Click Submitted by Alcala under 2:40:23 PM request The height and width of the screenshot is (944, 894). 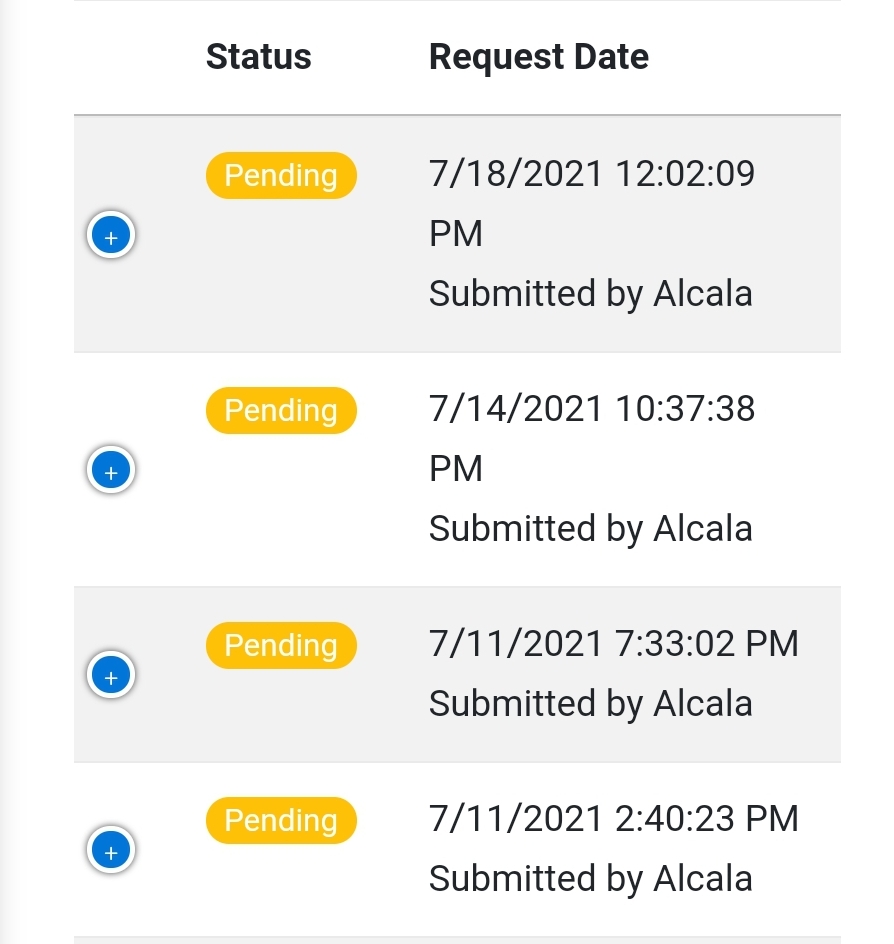coord(591,879)
